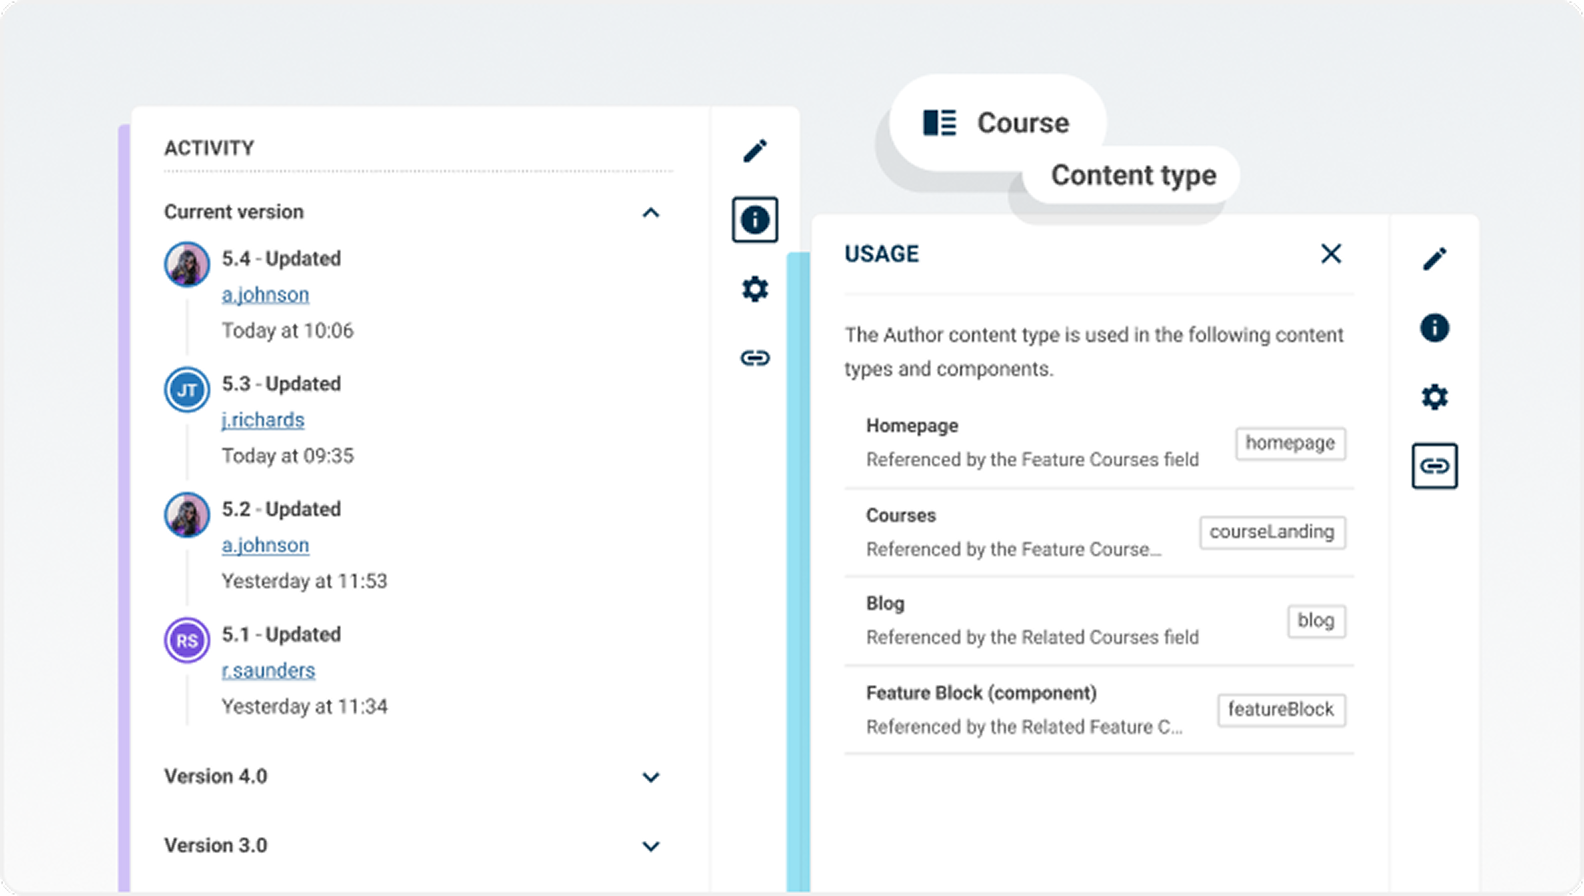
Task: Click the courseLanding tag
Action: [x=1272, y=532]
